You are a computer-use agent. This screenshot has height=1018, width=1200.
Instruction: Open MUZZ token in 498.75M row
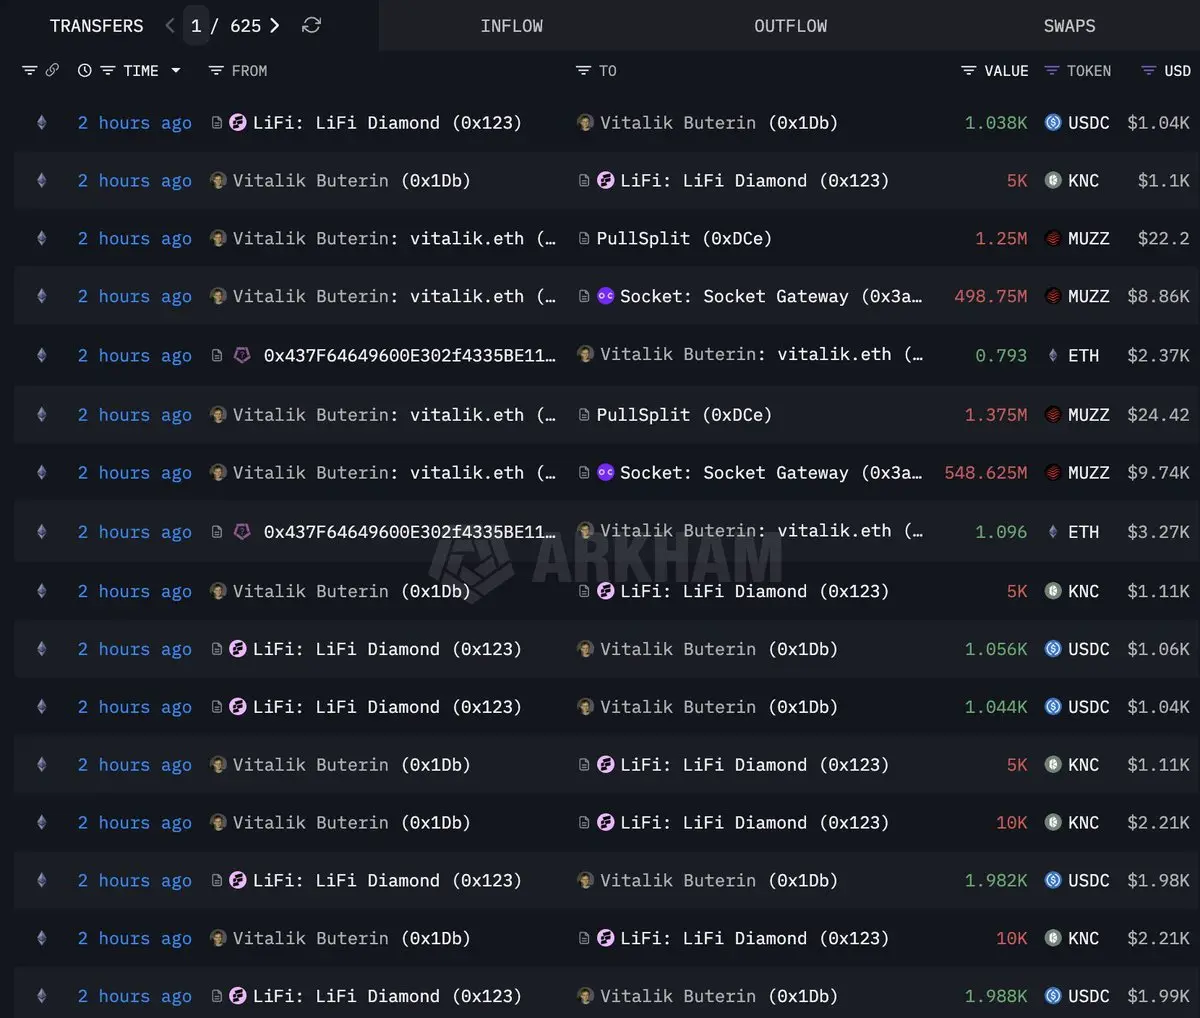(x=1078, y=297)
